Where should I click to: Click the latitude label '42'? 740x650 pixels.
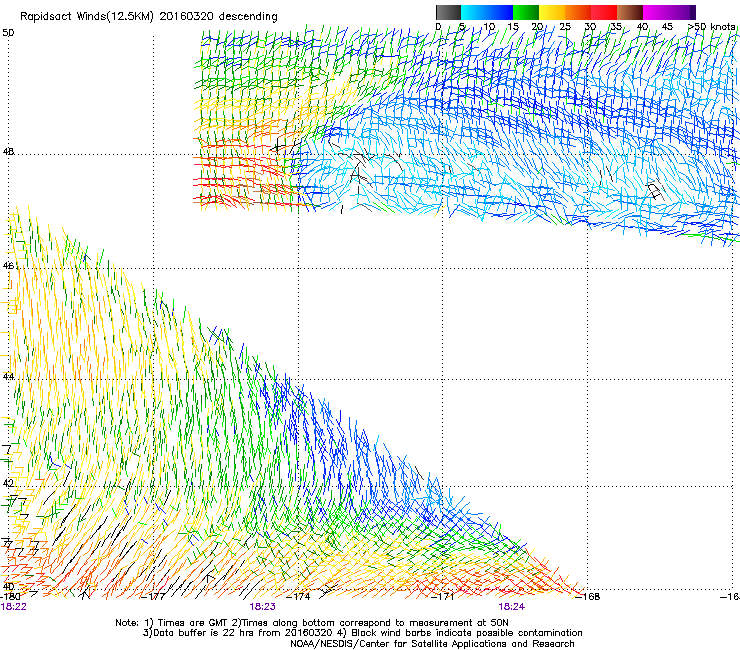click(x=8, y=483)
